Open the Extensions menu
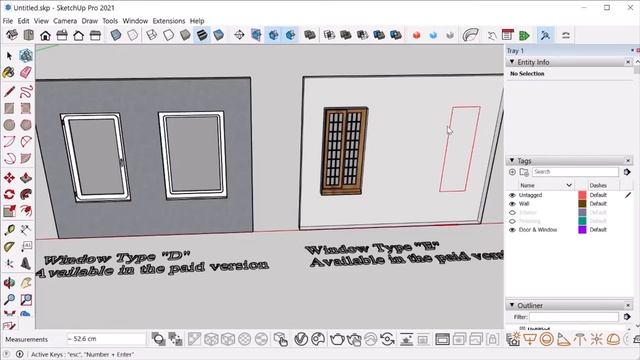640x360 pixels. pyautogui.click(x=169, y=21)
